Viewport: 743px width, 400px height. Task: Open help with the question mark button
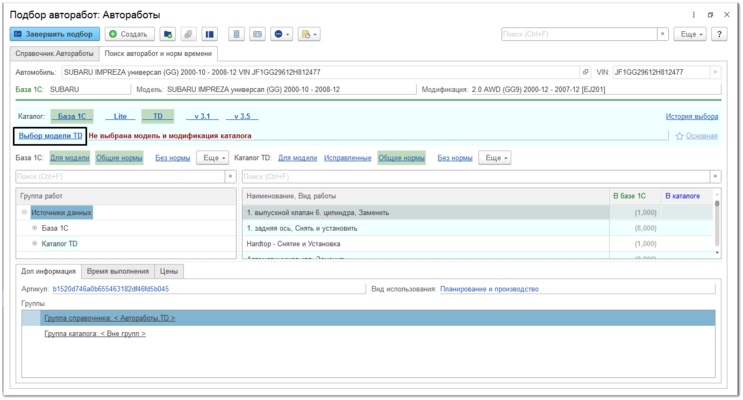tap(719, 34)
